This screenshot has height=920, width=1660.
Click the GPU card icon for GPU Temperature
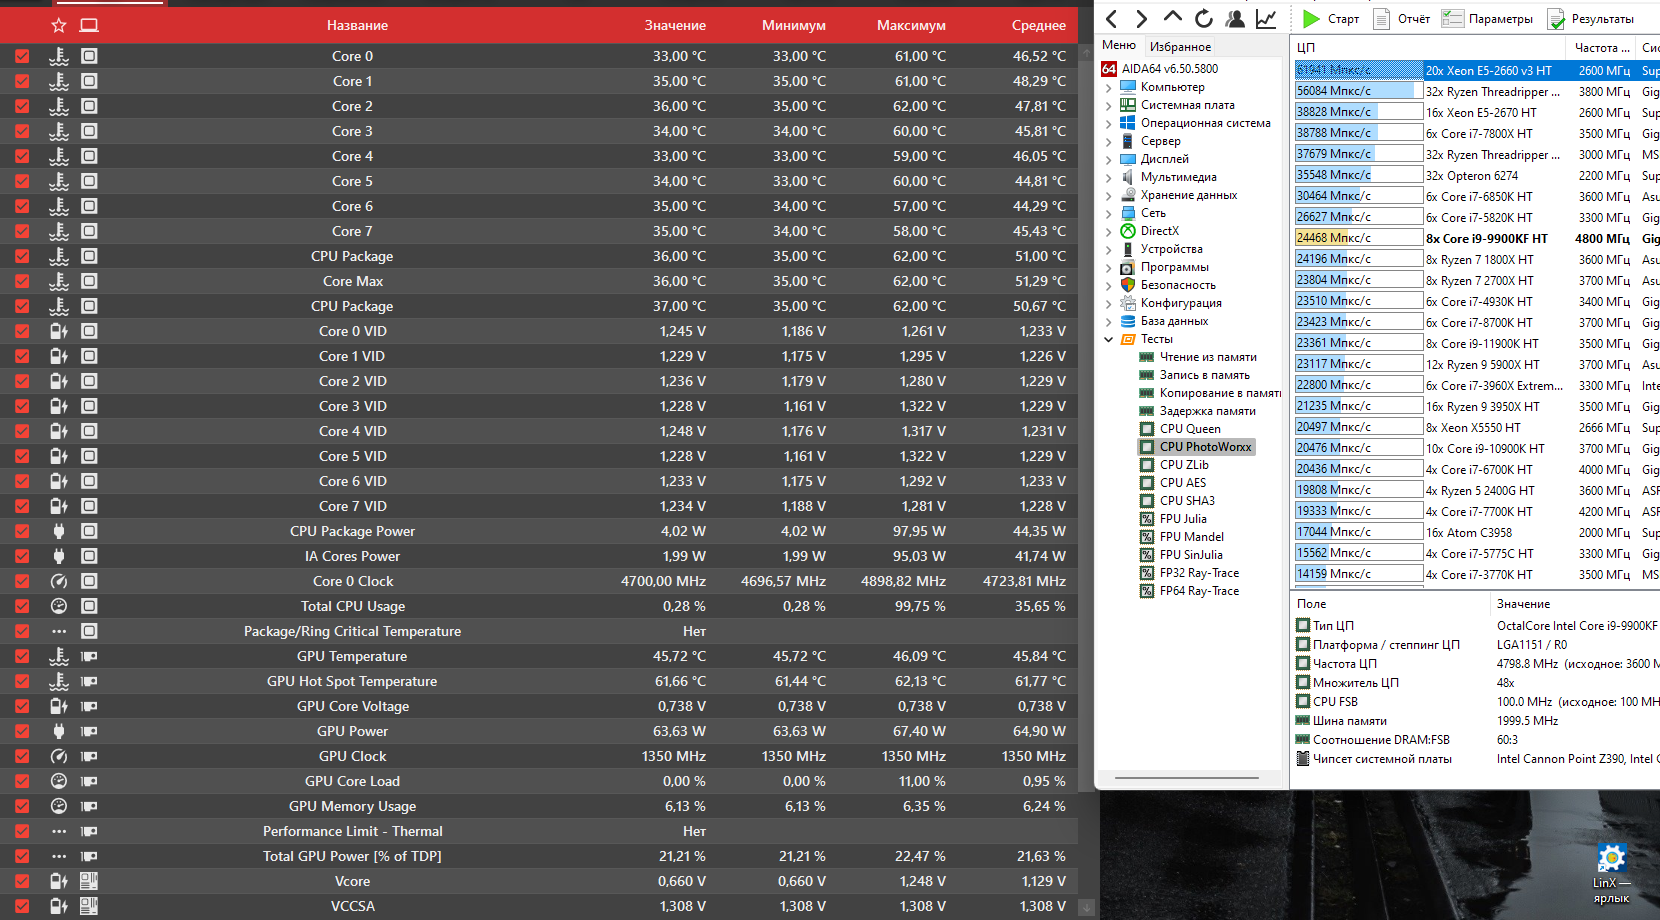[89, 656]
